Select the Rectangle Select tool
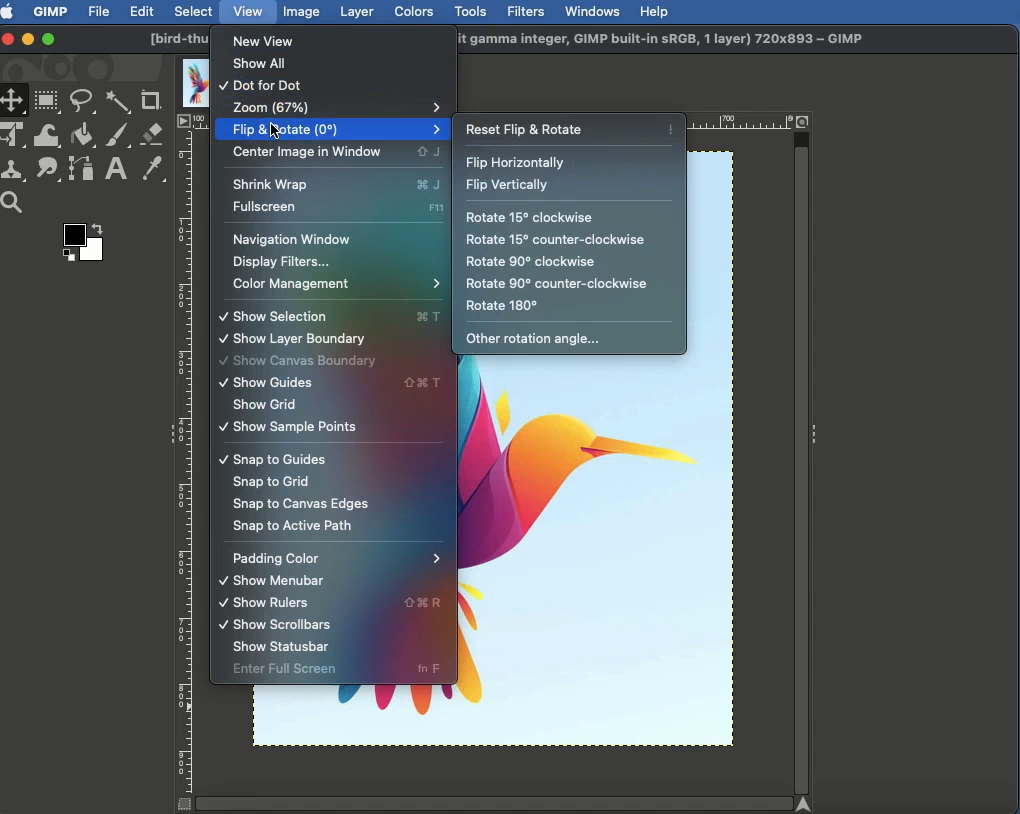This screenshot has height=814, width=1020. (x=47, y=102)
